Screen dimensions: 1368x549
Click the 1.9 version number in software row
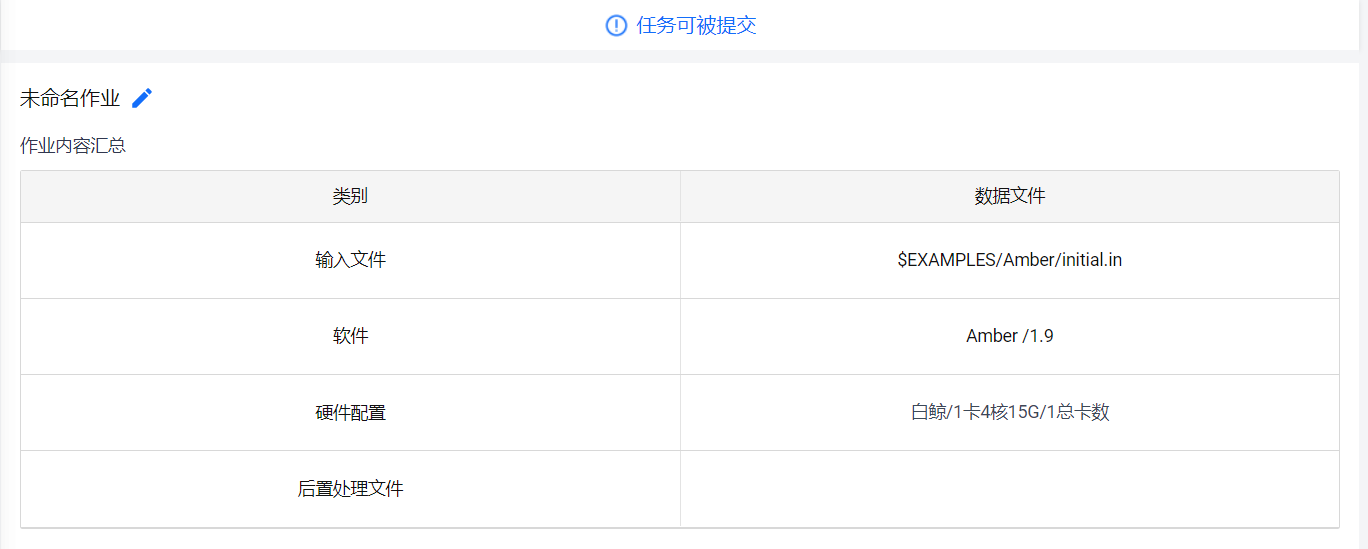point(1041,336)
